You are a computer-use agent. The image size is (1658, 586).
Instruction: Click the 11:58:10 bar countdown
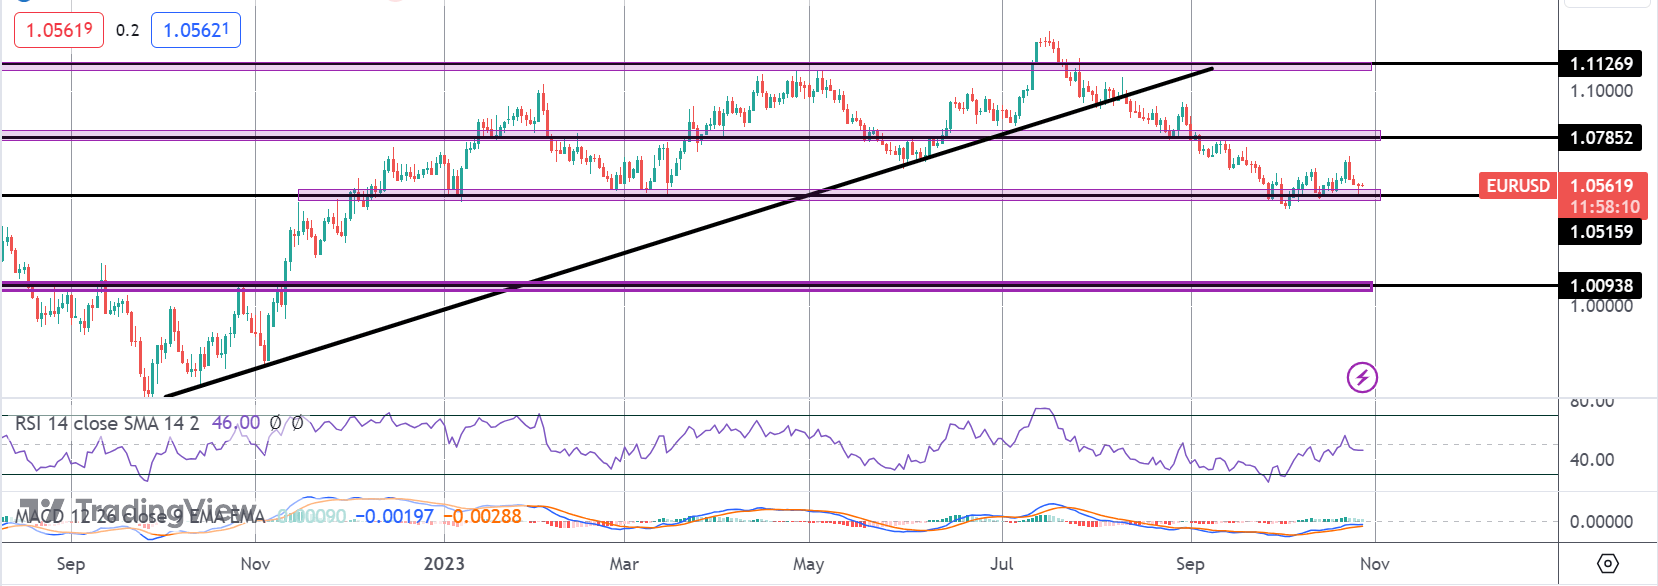pyautogui.click(x=1604, y=207)
